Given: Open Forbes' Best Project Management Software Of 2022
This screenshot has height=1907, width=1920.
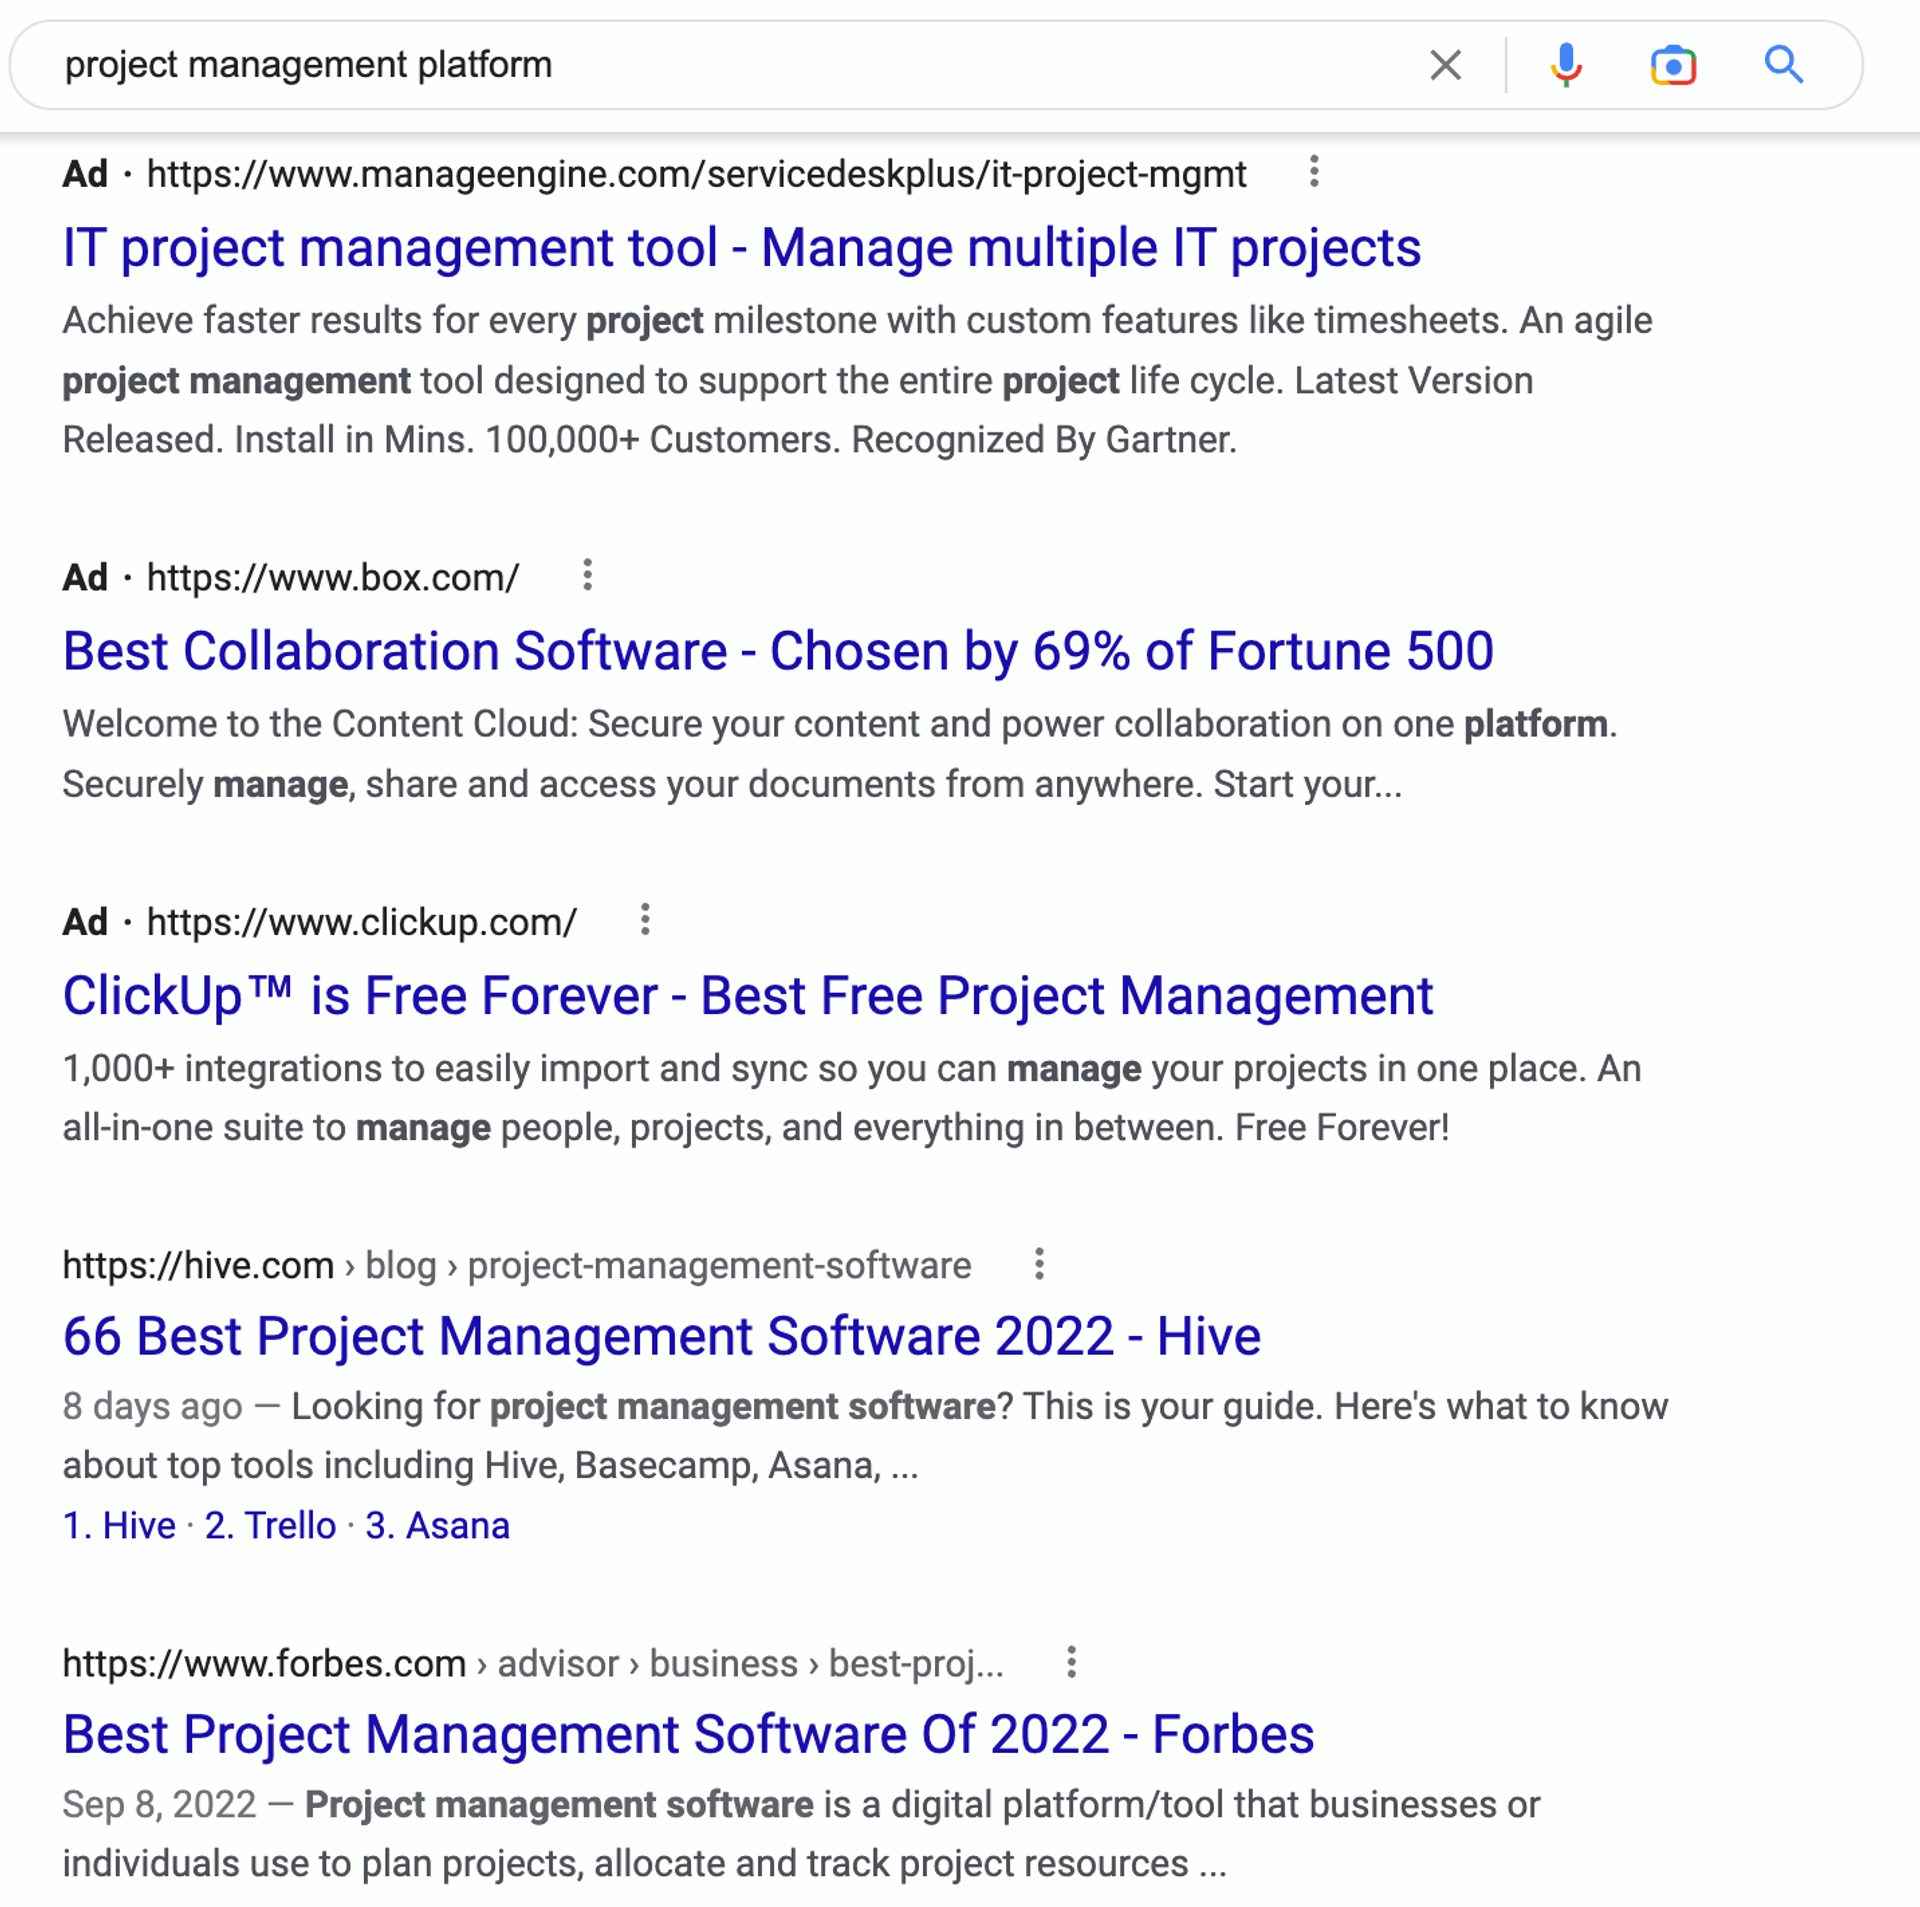Looking at the screenshot, I should 688,1734.
